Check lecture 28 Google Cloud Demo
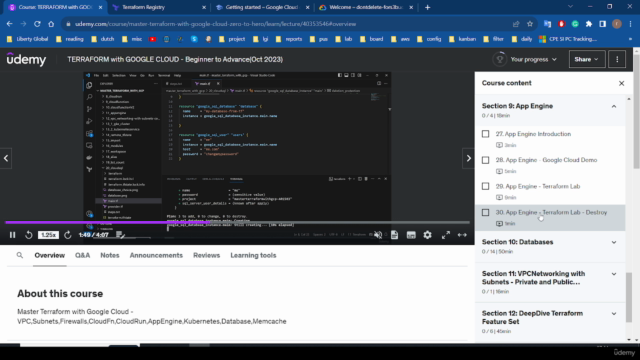The image size is (640, 360). tap(485, 160)
